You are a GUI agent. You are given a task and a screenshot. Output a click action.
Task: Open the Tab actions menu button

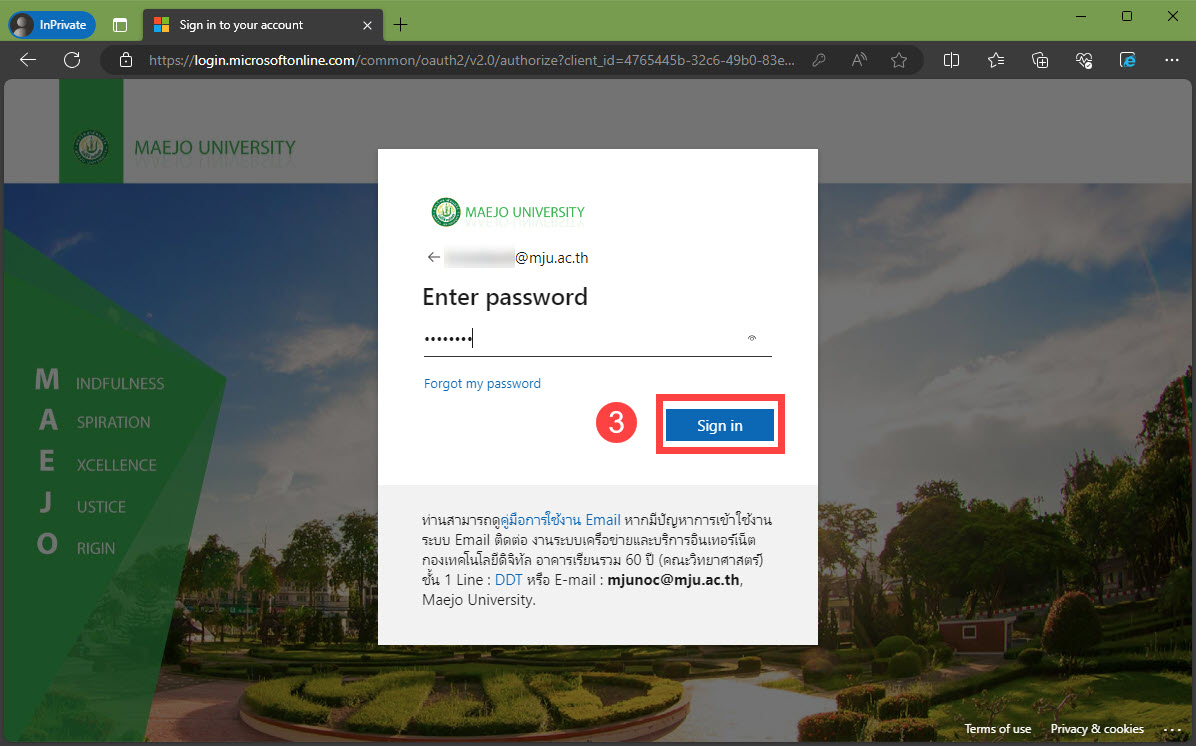120,24
